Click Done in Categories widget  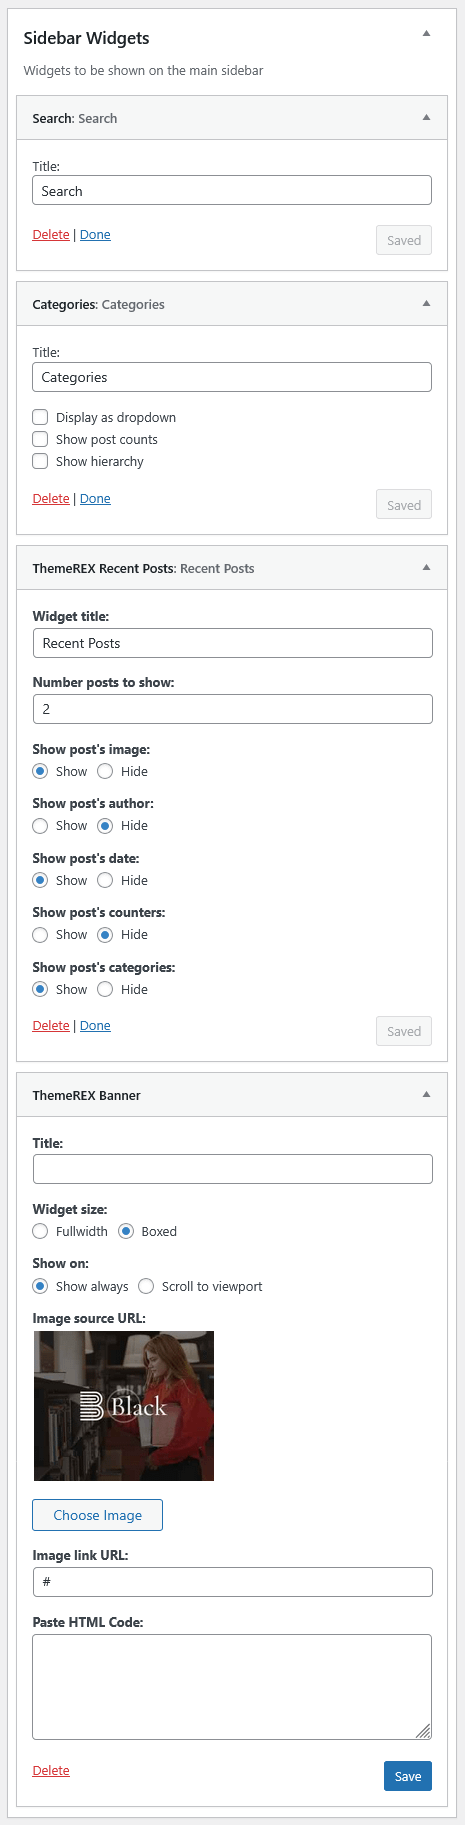95,499
